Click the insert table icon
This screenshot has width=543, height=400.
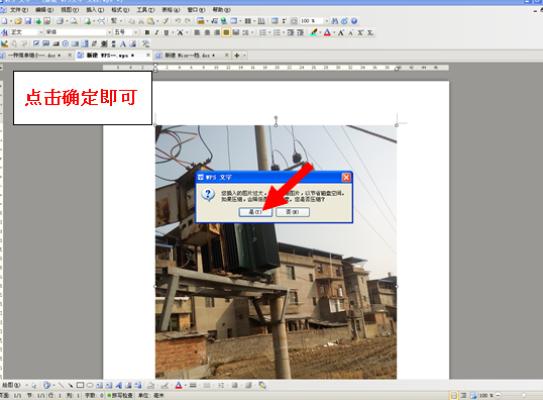coord(248,21)
